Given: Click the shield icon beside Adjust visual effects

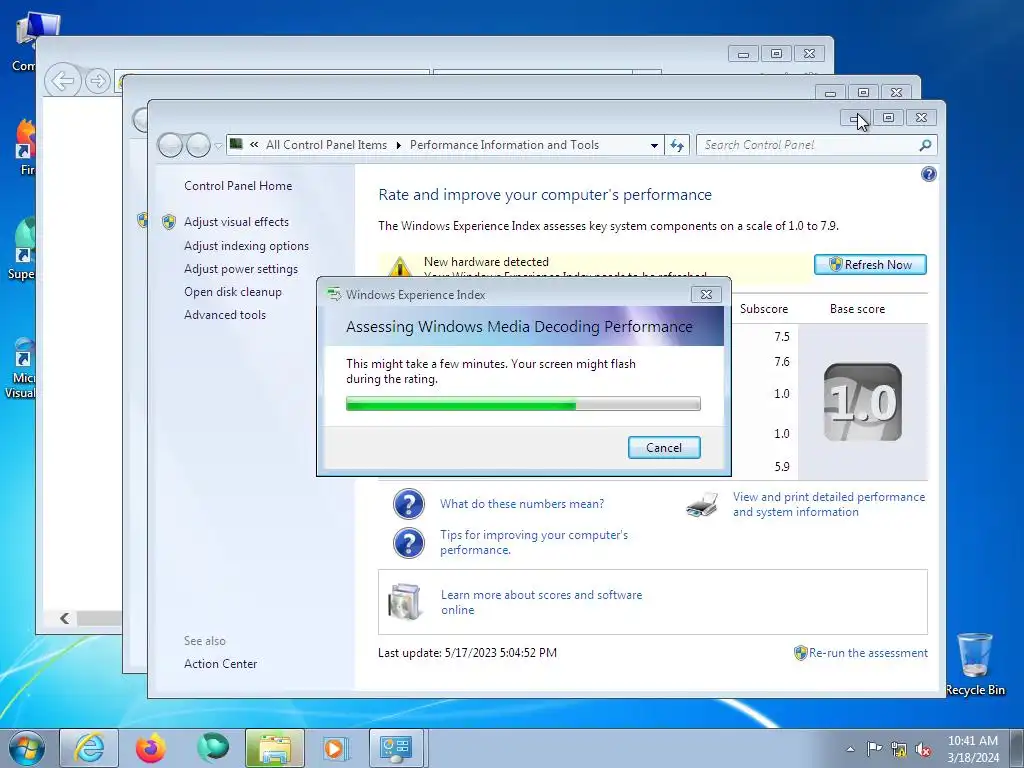Looking at the screenshot, I should [x=168, y=222].
